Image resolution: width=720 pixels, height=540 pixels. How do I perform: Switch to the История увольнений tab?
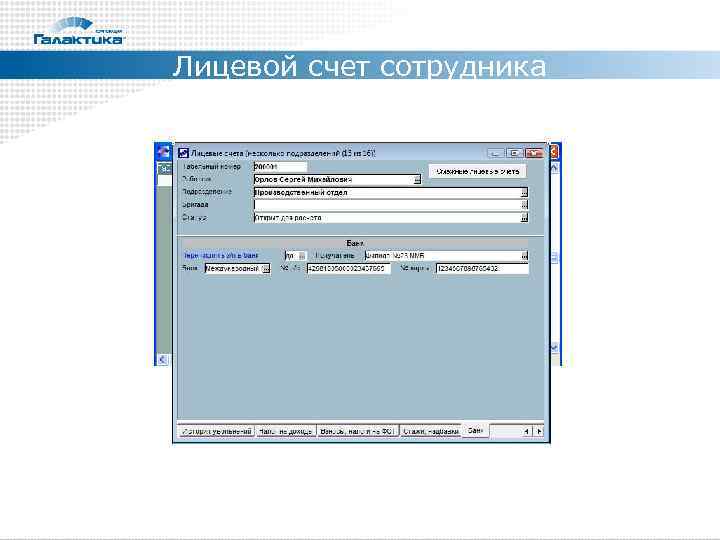pos(217,431)
